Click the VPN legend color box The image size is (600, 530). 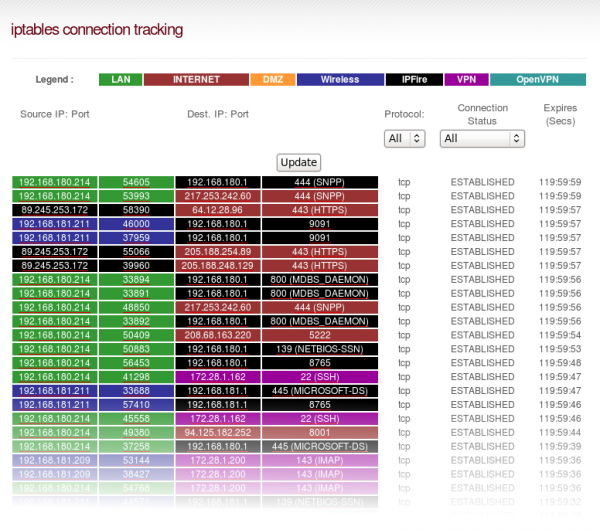point(466,80)
